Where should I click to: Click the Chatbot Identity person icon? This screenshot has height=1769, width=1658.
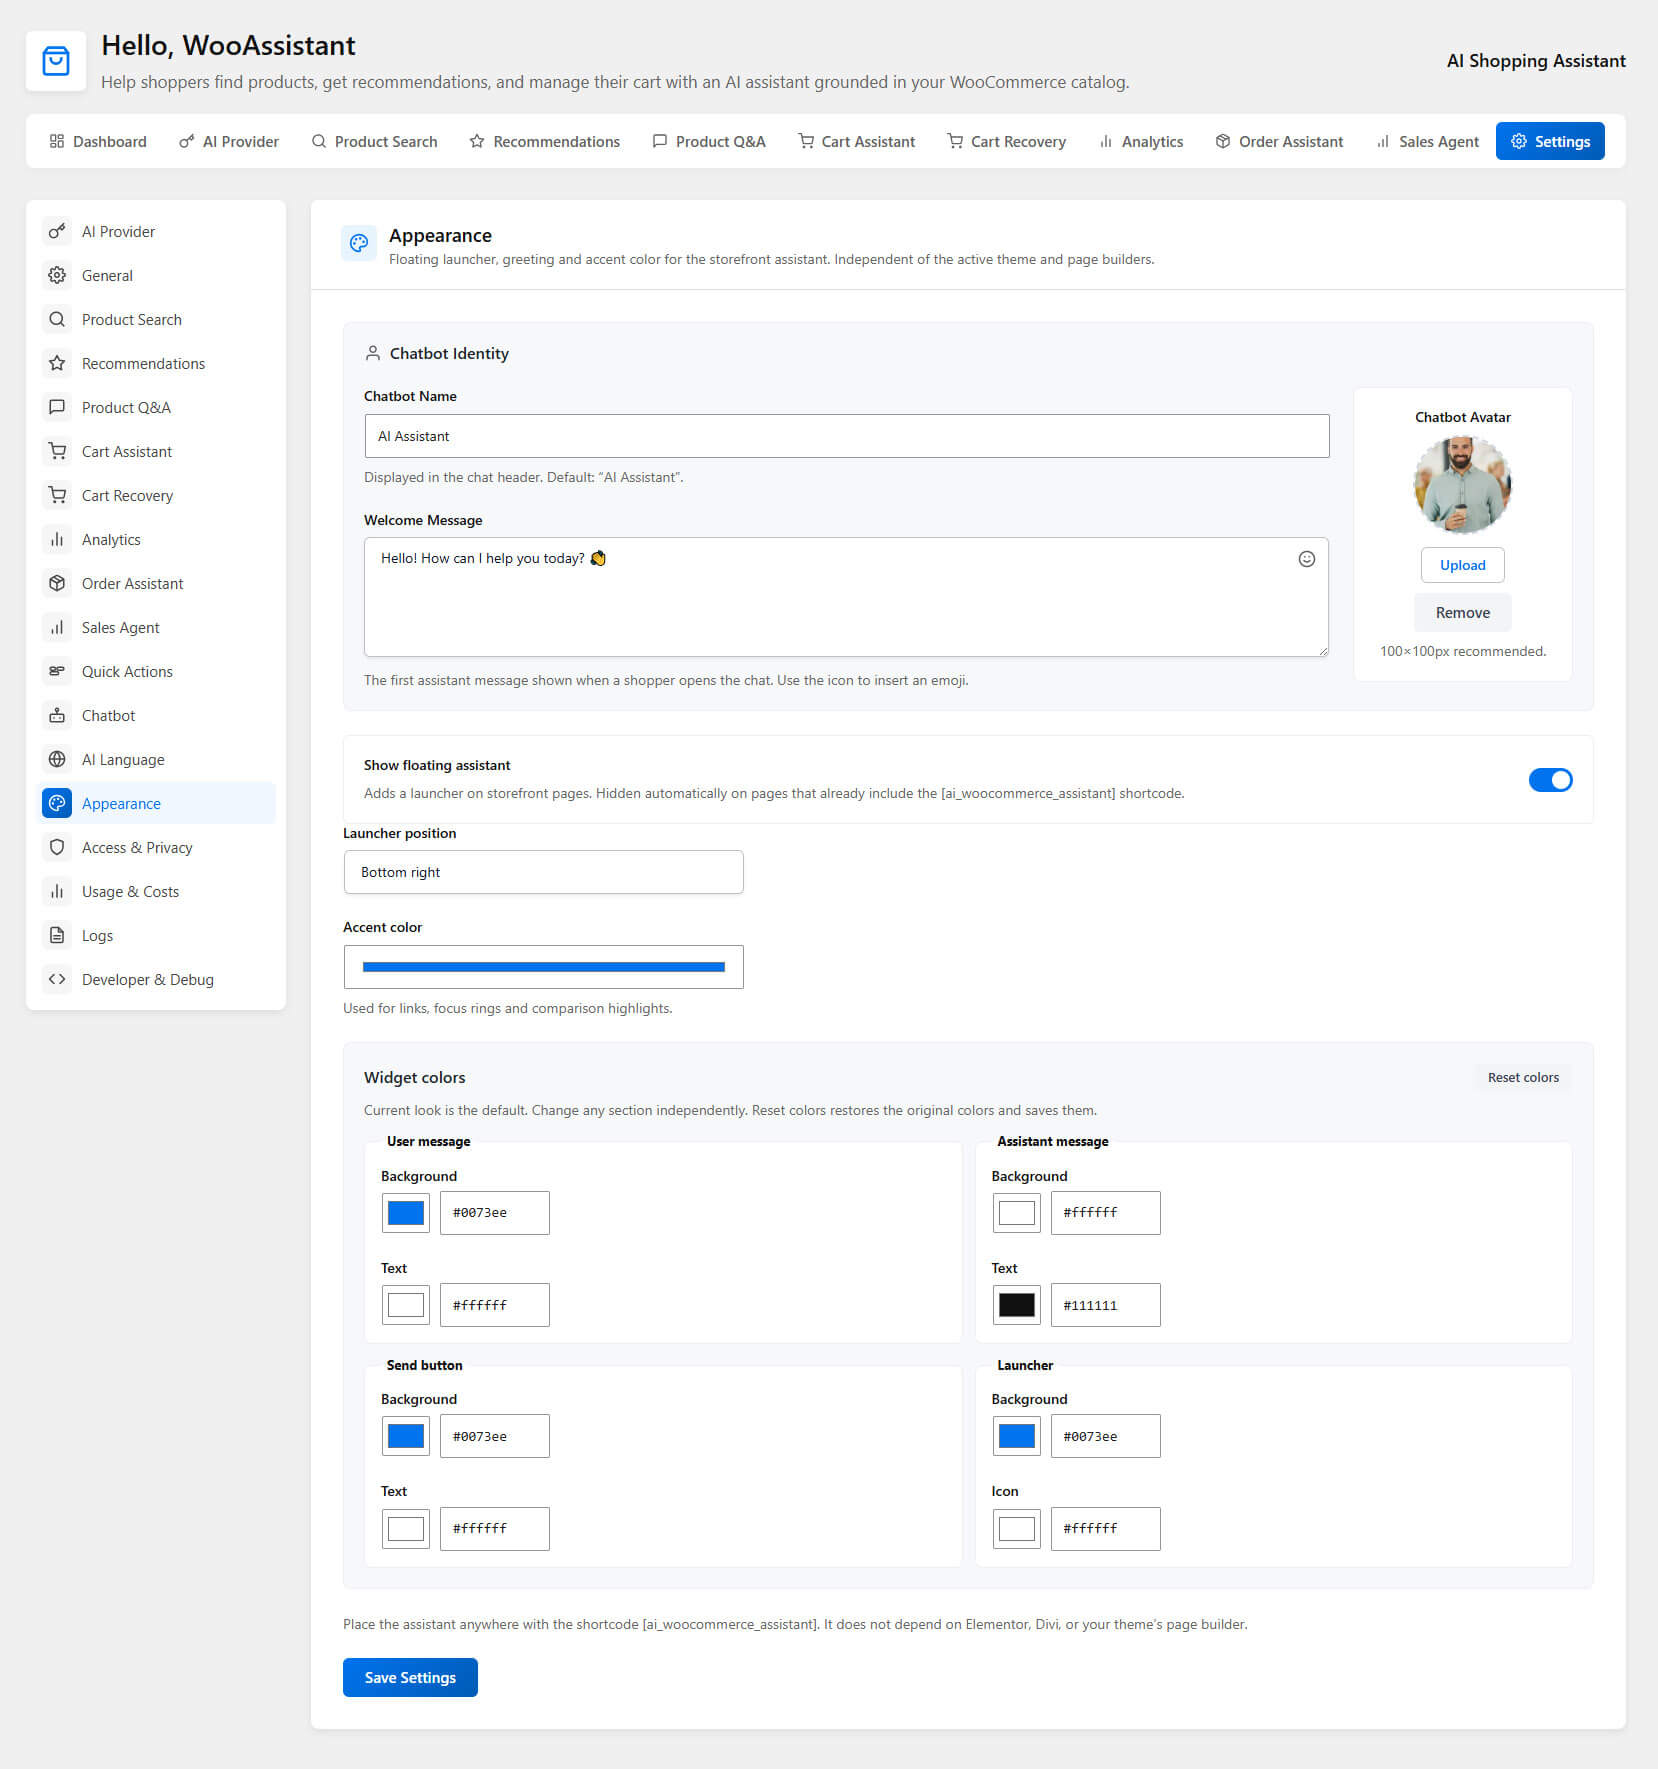(373, 353)
